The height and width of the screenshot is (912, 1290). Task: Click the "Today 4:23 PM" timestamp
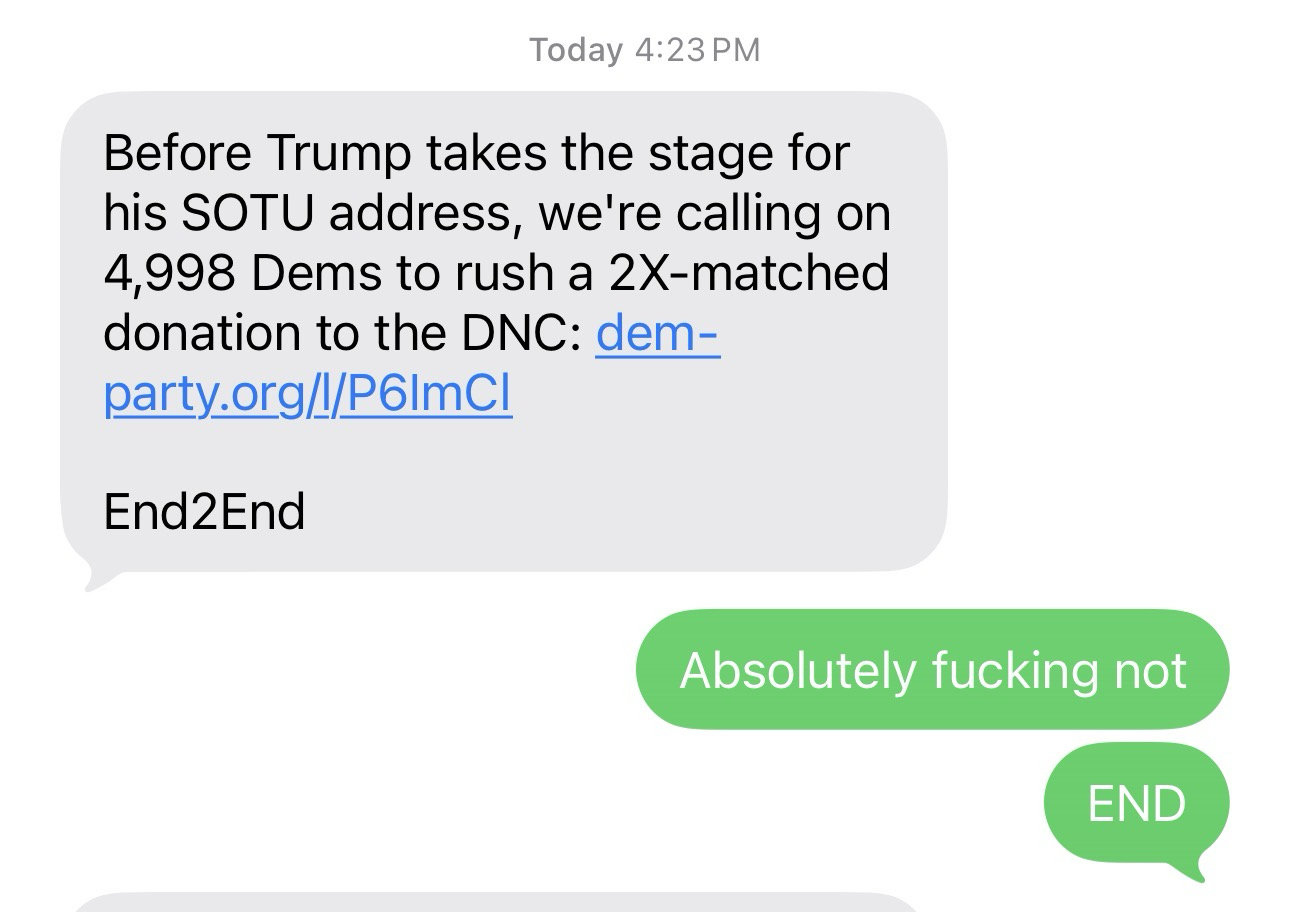click(644, 50)
